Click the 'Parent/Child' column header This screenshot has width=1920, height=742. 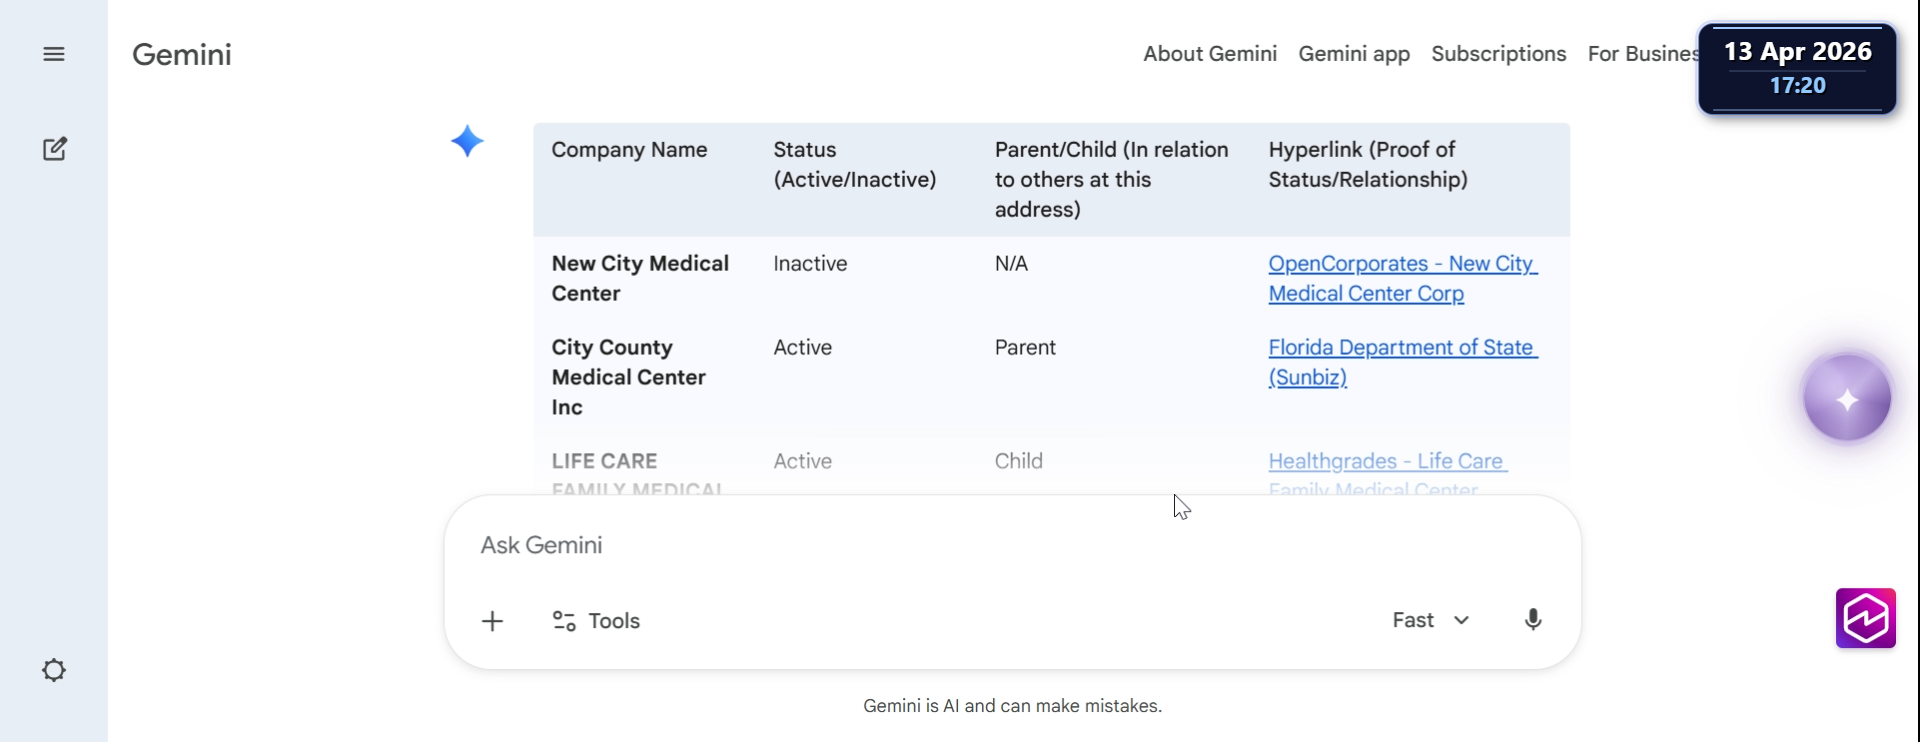click(x=1111, y=180)
